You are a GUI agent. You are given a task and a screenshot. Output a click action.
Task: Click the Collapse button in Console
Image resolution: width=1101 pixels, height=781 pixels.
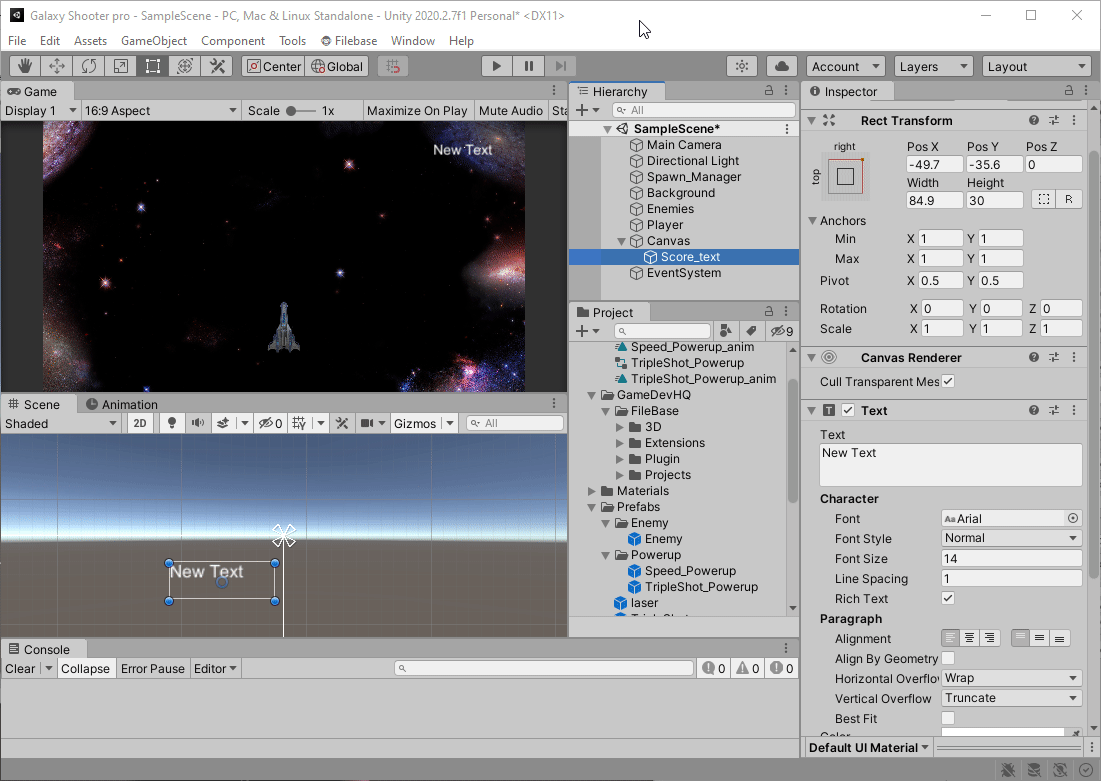coord(85,669)
